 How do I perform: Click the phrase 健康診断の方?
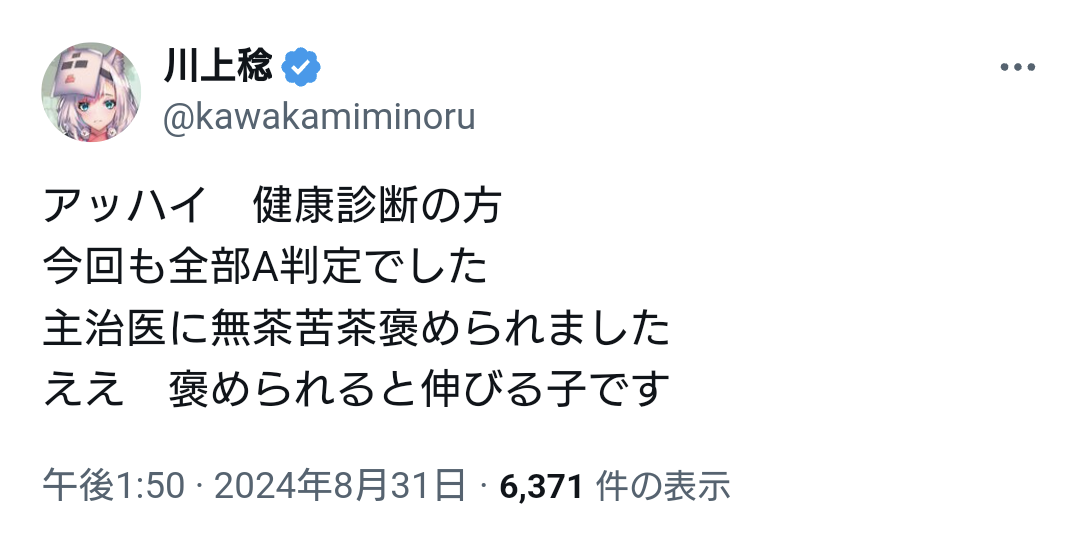click(376, 207)
